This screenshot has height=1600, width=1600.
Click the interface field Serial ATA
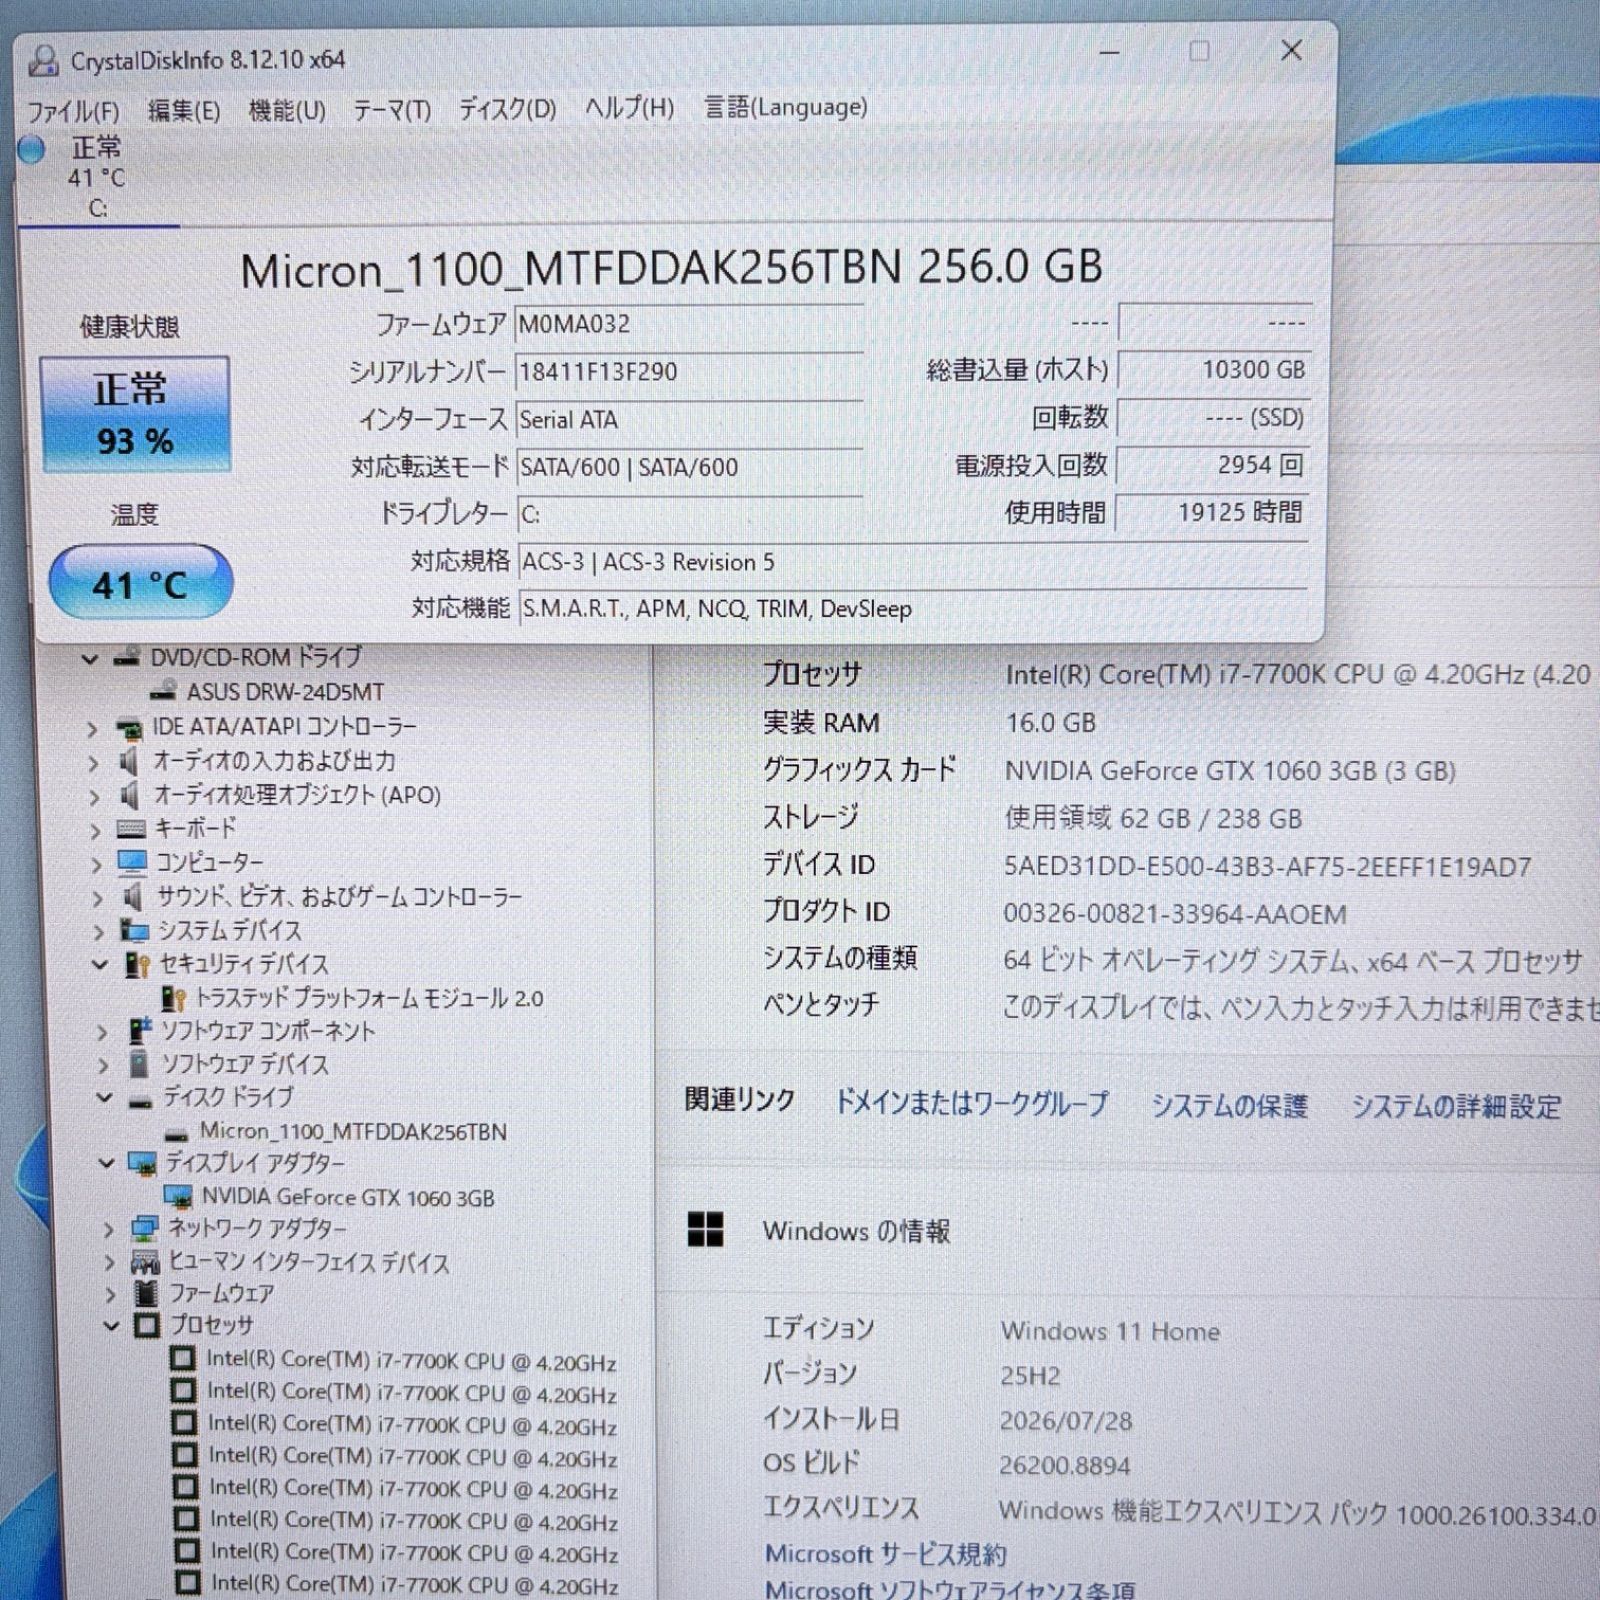[688, 420]
